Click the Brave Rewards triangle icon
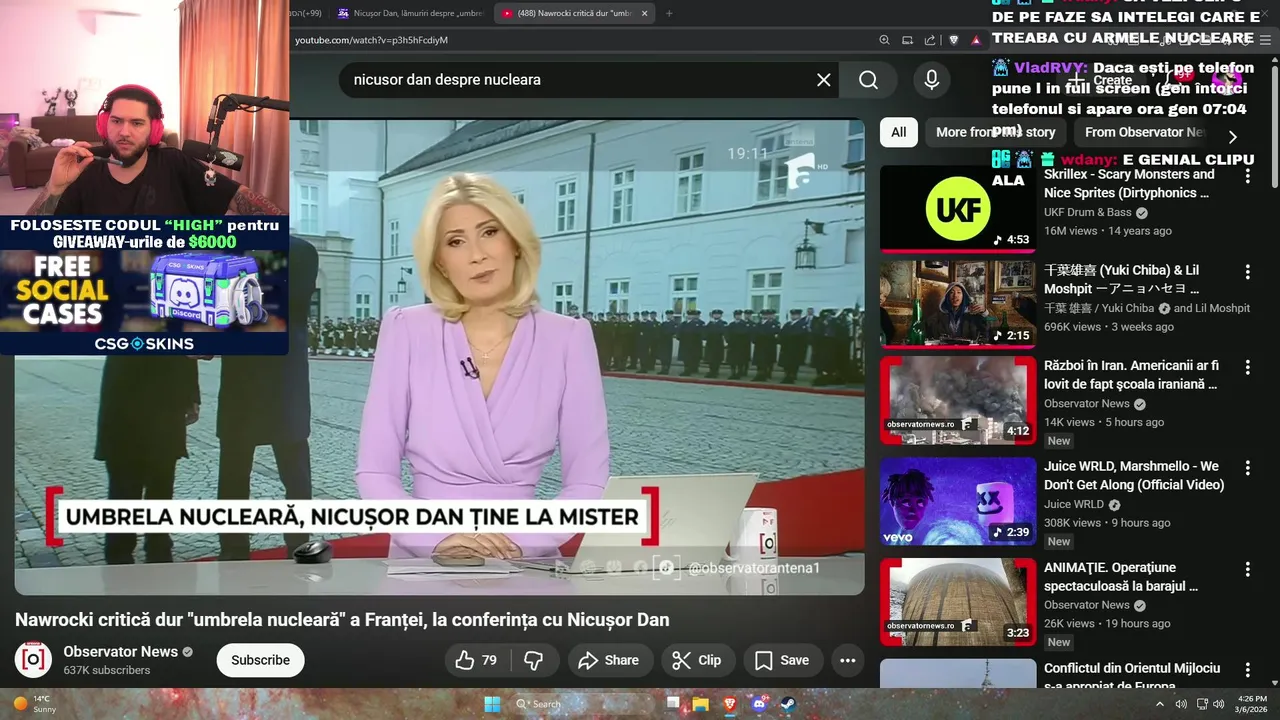 pyautogui.click(x=976, y=40)
